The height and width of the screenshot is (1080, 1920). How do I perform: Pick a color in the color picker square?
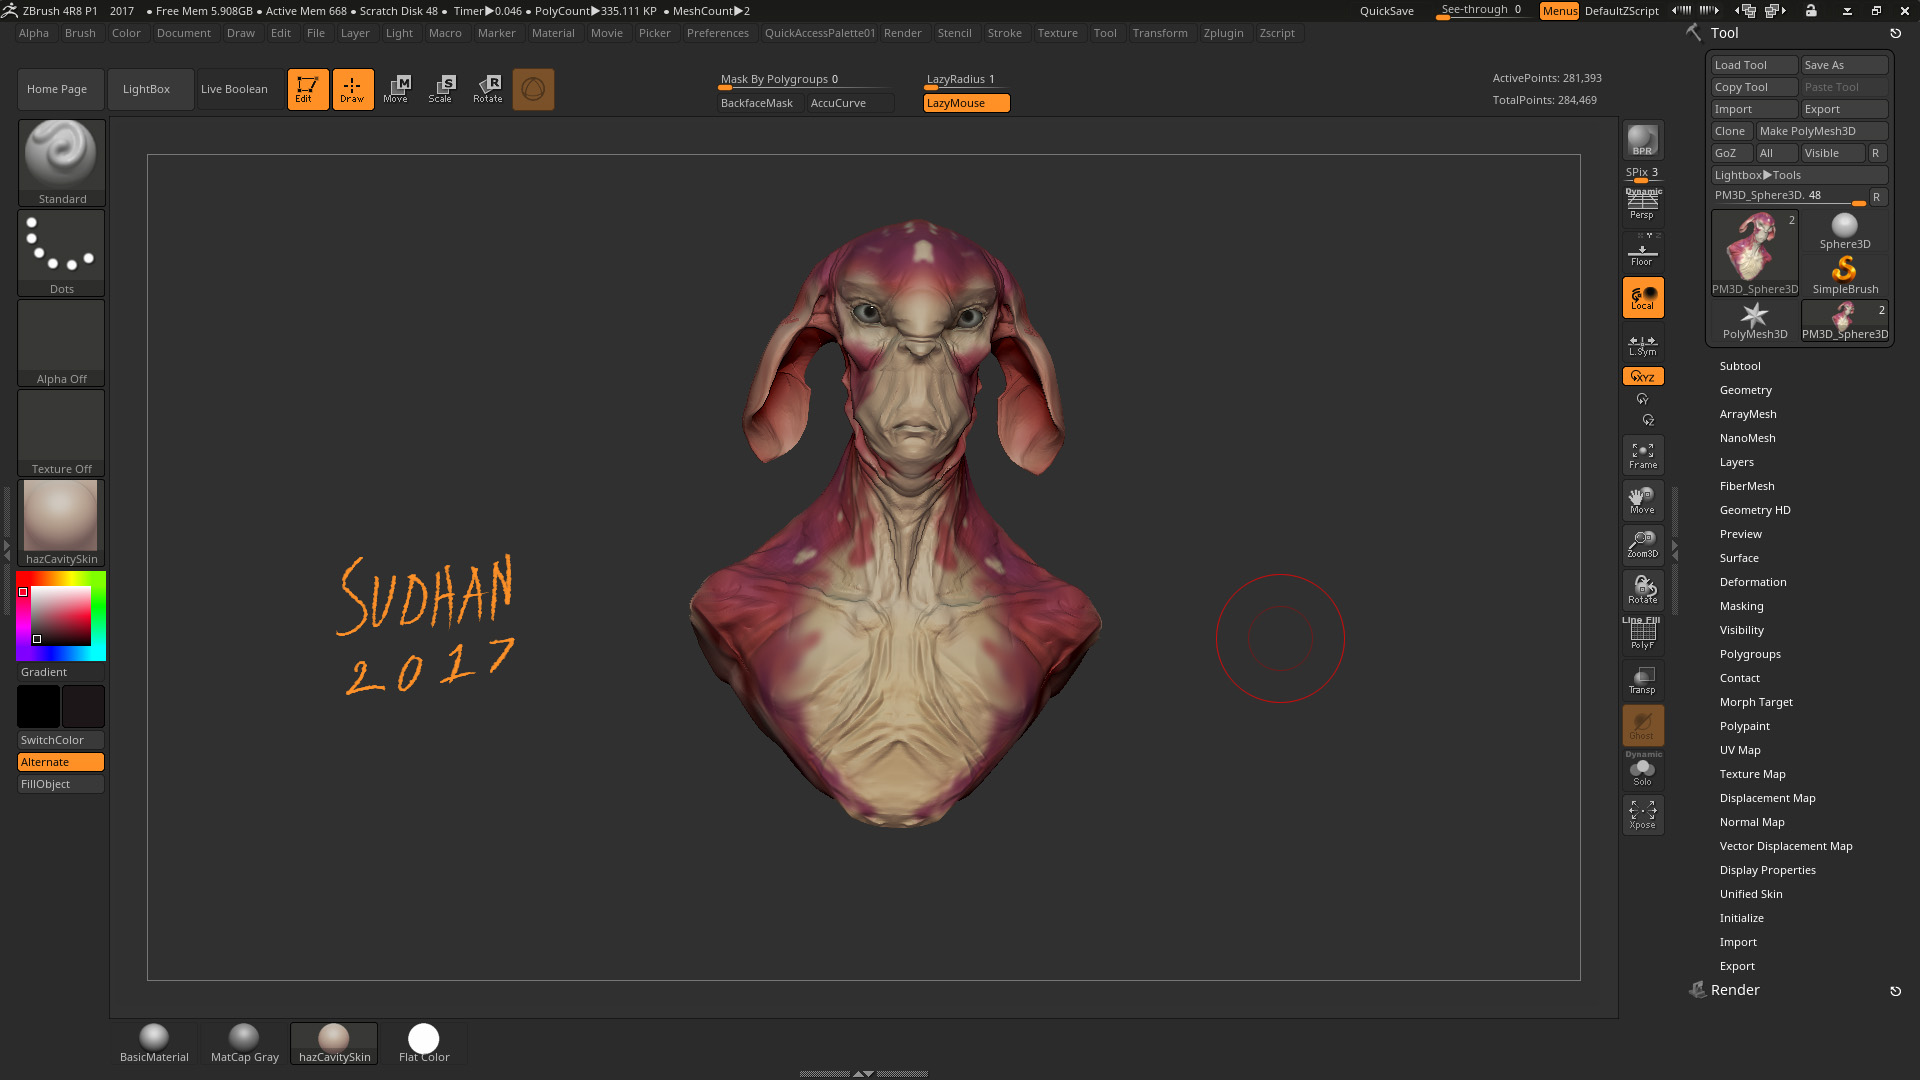(x=61, y=616)
